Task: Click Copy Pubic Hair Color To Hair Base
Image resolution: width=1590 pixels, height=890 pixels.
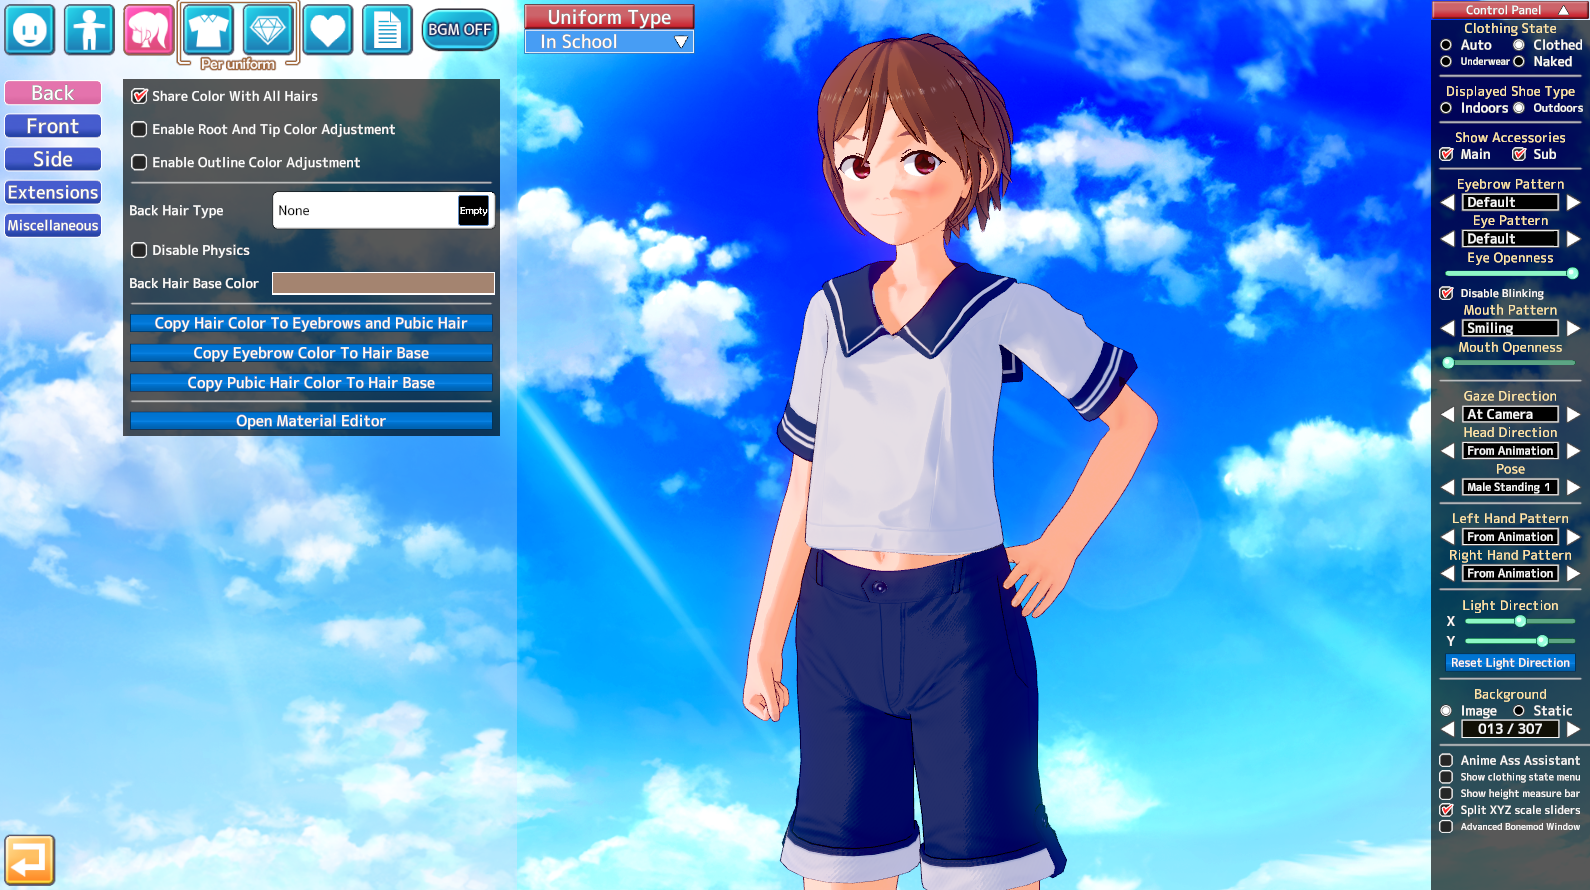Action: [311, 383]
